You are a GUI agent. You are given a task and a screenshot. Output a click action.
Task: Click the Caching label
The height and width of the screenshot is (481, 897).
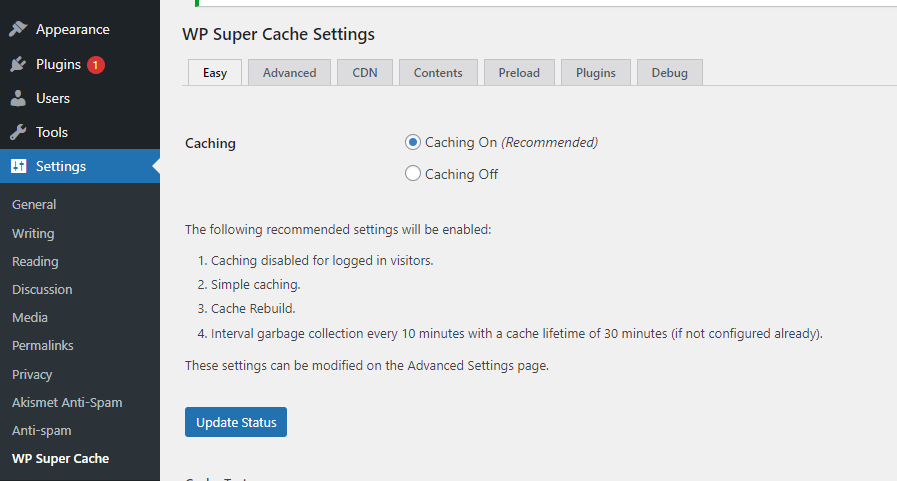click(210, 143)
